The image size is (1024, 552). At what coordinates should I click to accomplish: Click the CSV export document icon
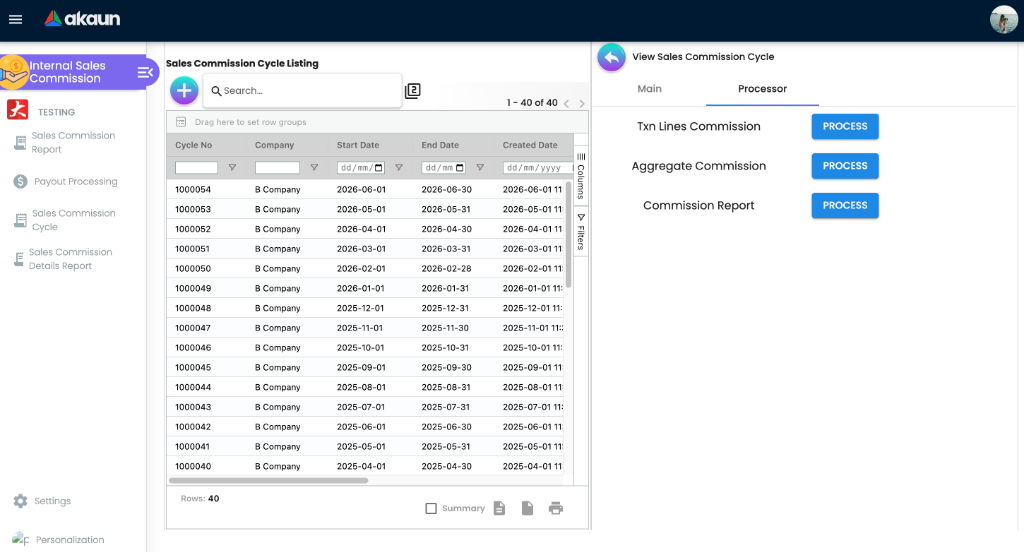click(500, 508)
